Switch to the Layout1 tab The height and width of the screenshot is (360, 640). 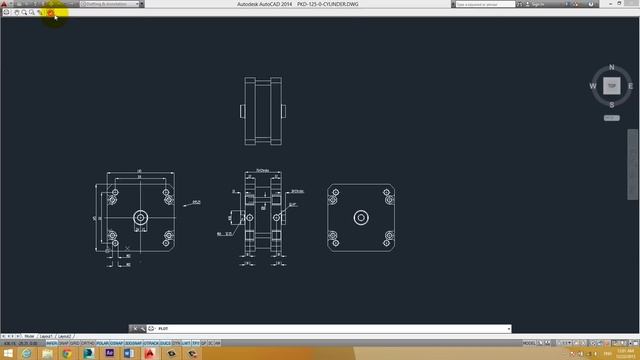(x=46, y=336)
